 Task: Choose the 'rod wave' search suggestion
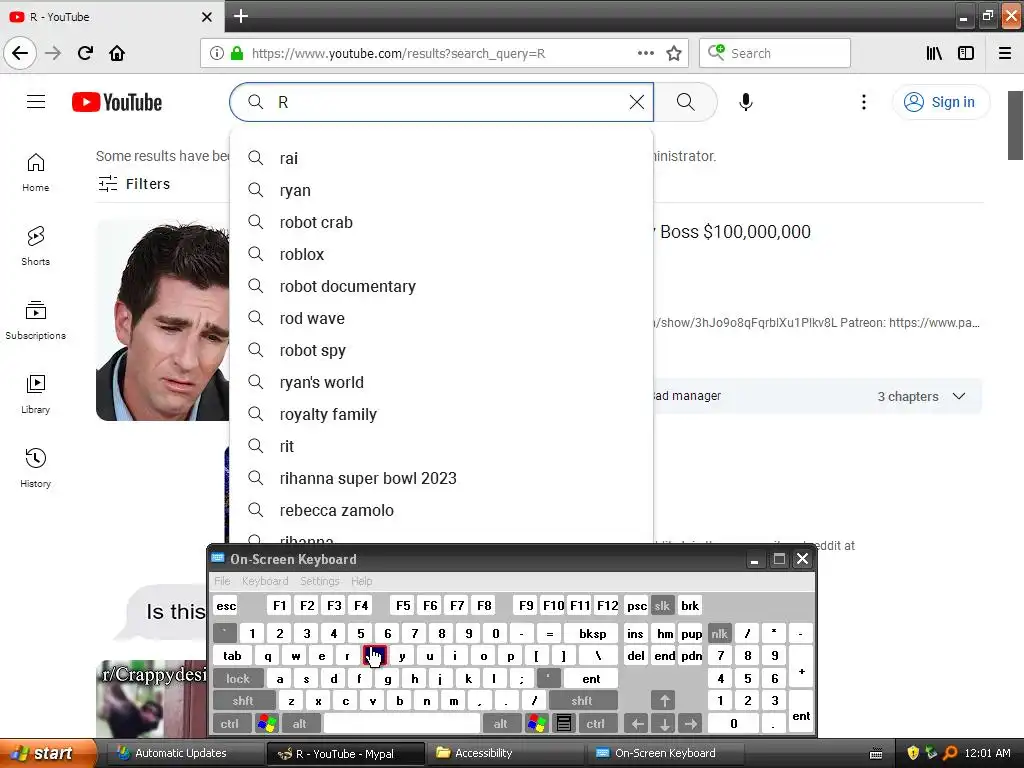(x=441, y=318)
